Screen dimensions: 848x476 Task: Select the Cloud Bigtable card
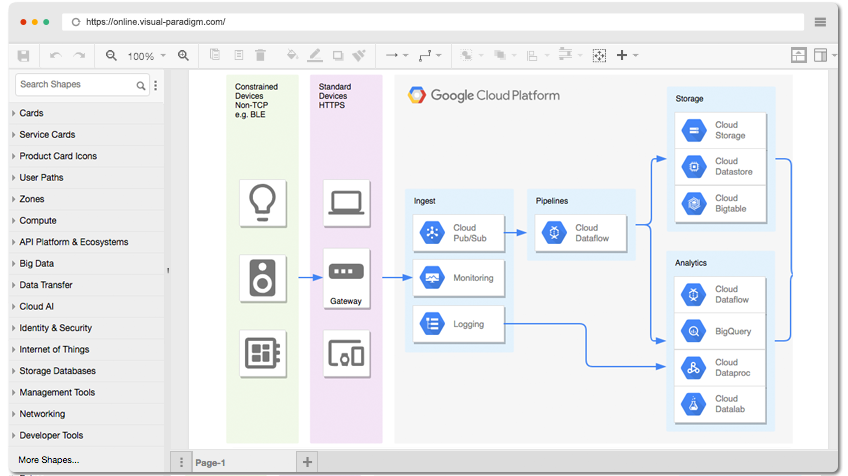pyautogui.click(x=720, y=203)
